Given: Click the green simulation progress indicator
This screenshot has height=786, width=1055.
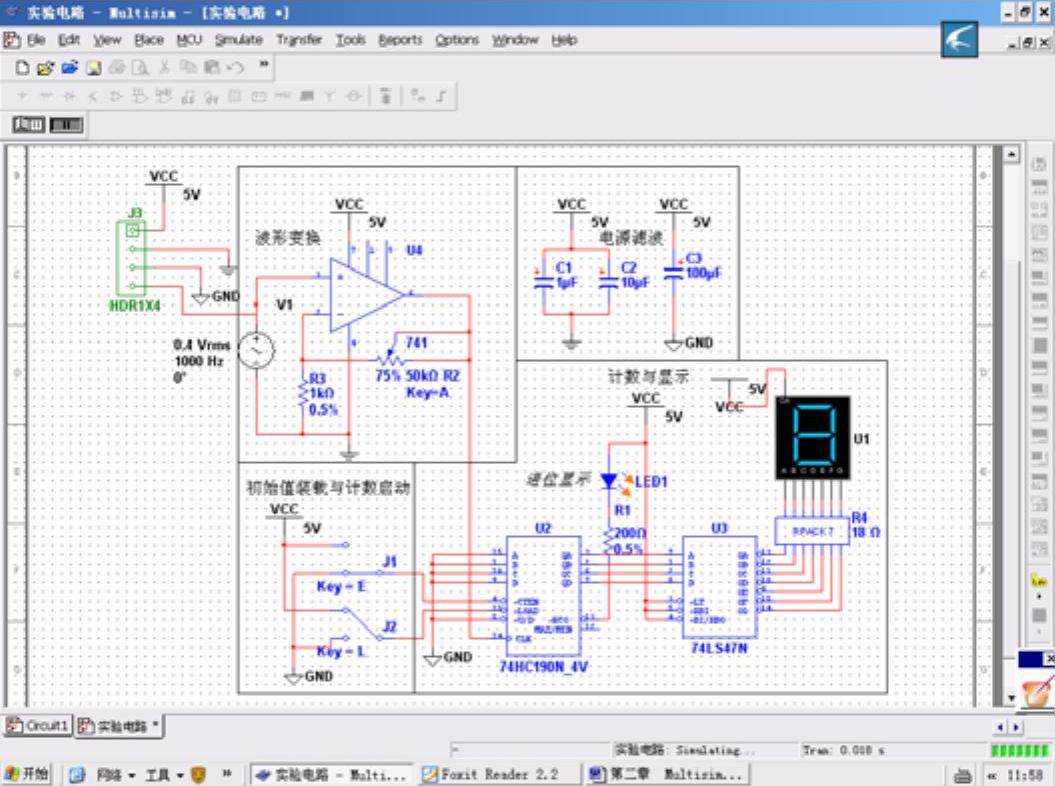Looking at the screenshot, I should (x=1020, y=750).
